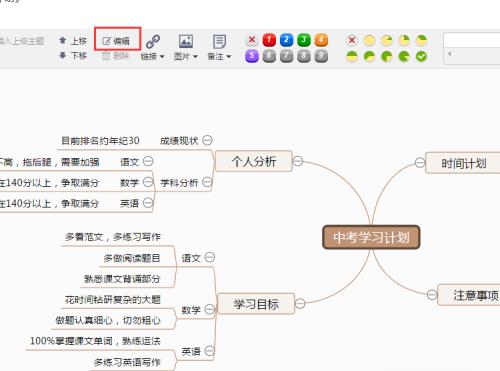Apply purple priority 5 marker

[252, 56]
